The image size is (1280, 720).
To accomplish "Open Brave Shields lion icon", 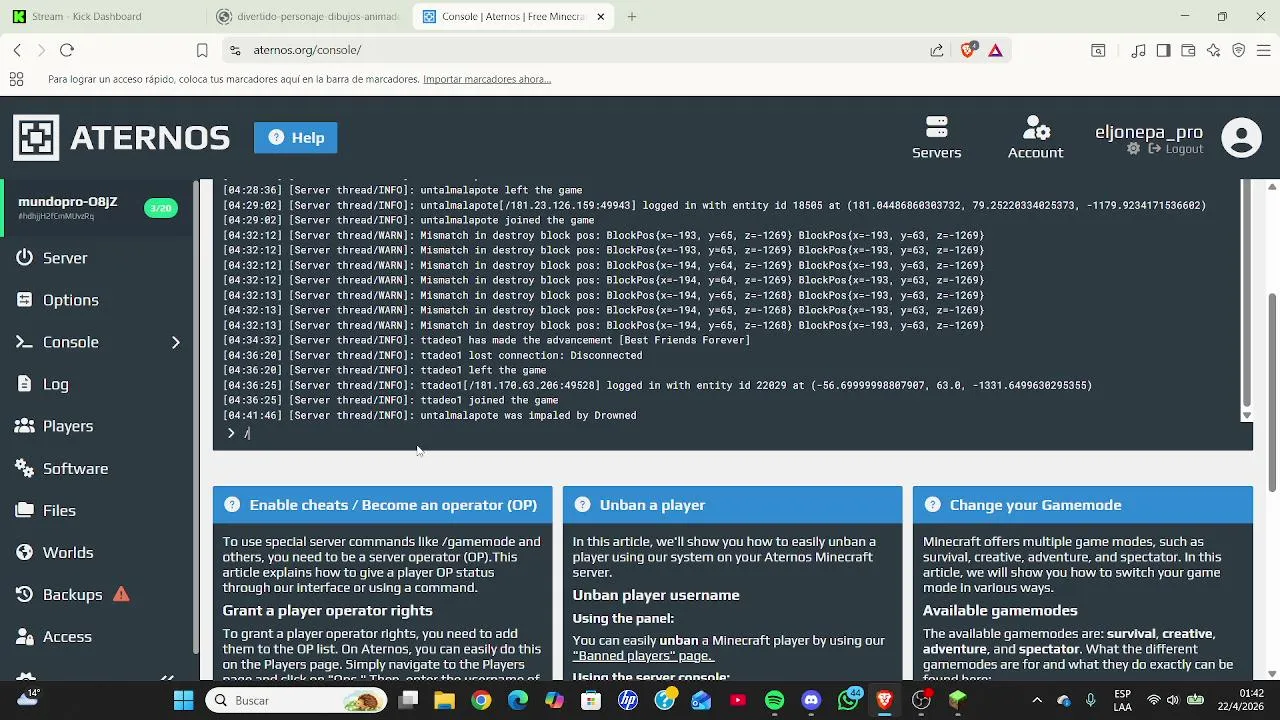I will point(967,50).
